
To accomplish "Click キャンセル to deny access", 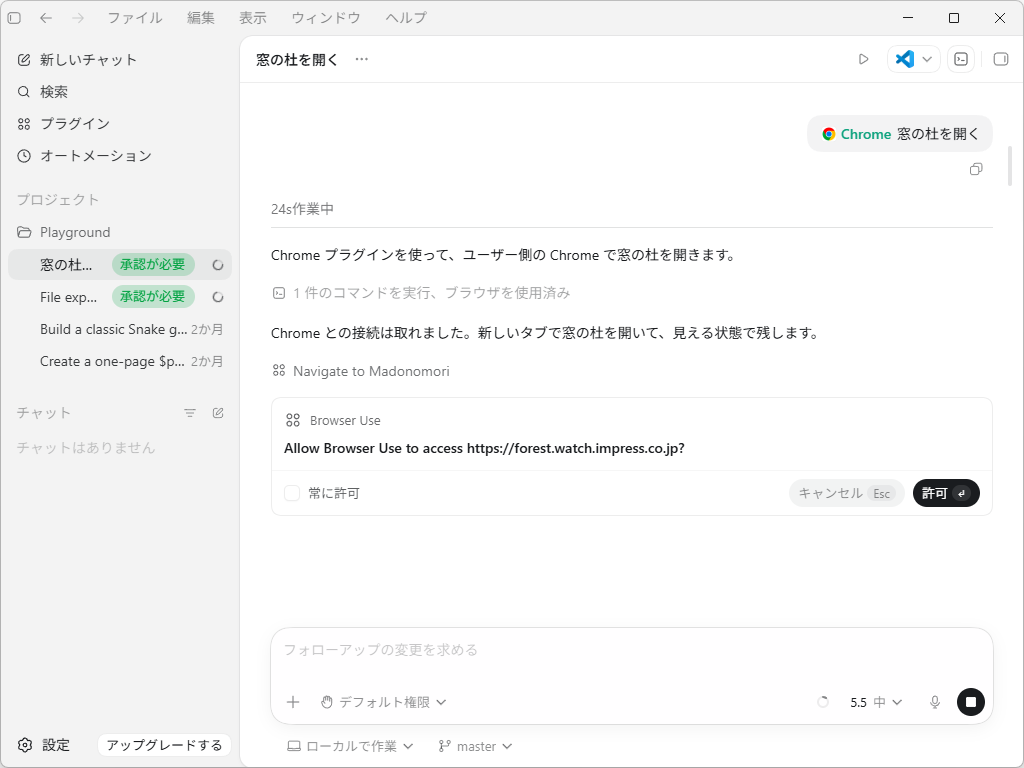I will click(x=846, y=493).
